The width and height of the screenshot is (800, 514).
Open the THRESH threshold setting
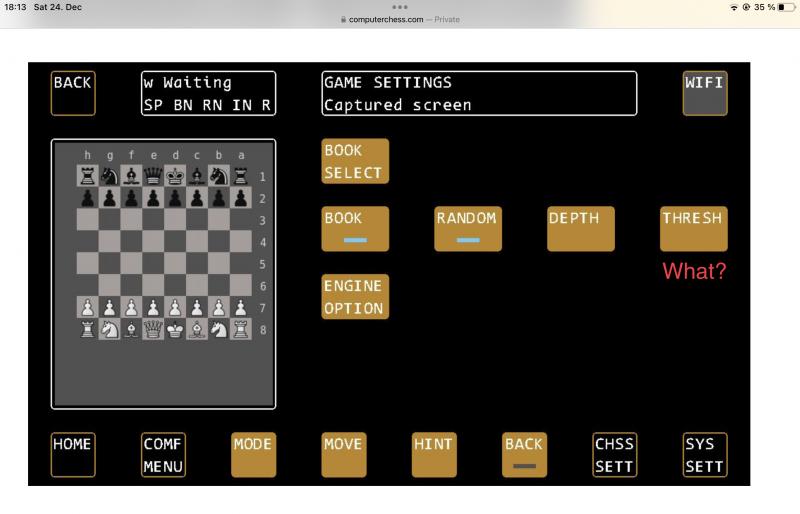693,229
